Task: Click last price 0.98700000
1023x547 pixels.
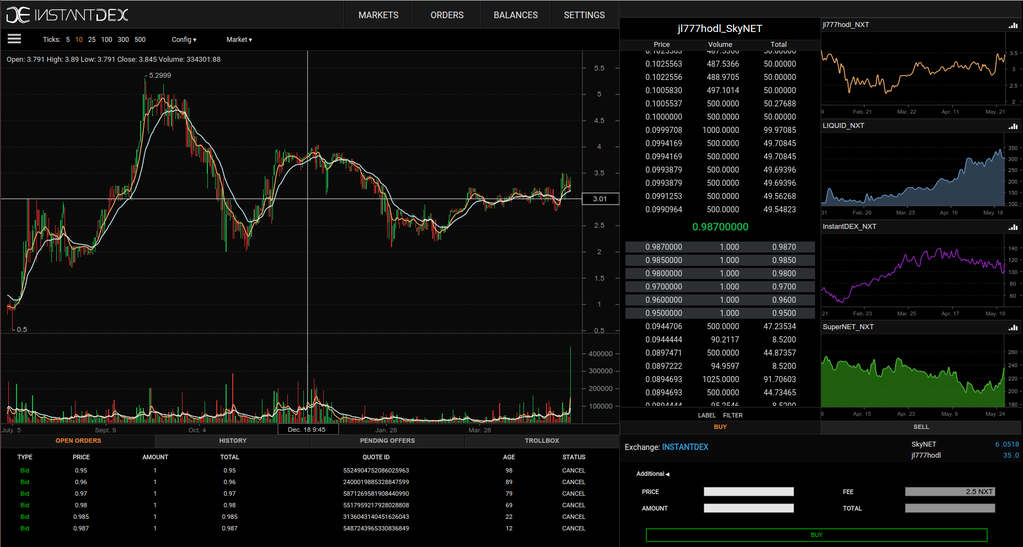Action: pyautogui.click(x=720, y=227)
